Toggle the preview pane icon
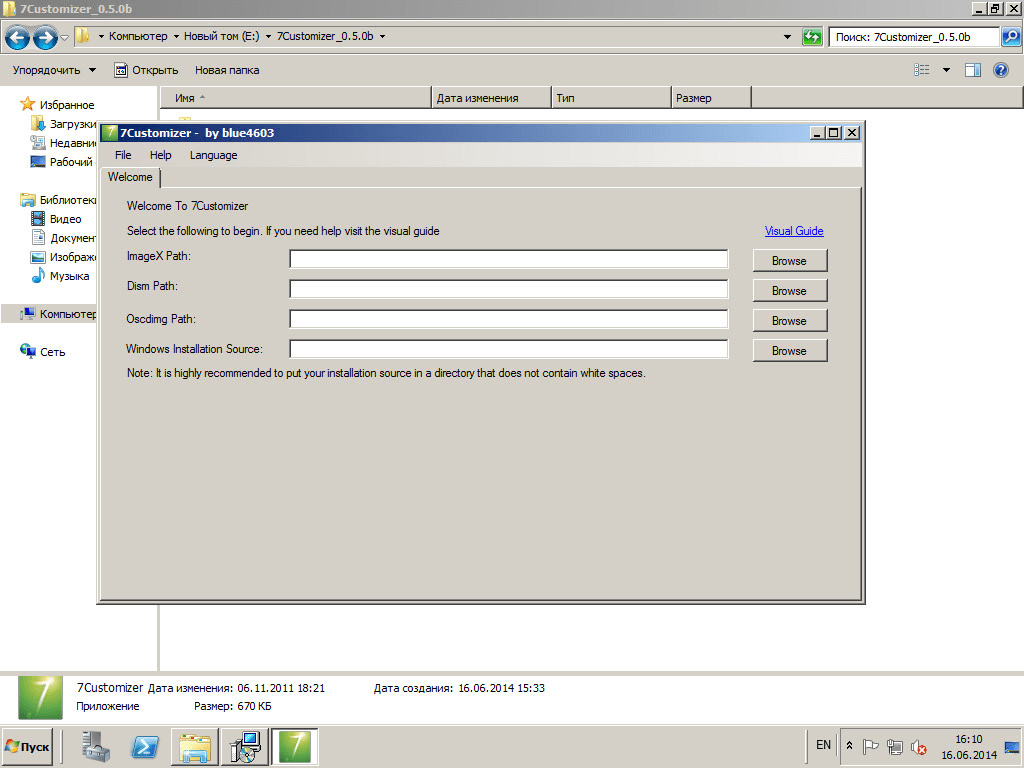The height and width of the screenshot is (768, 1024). (972, 70)
